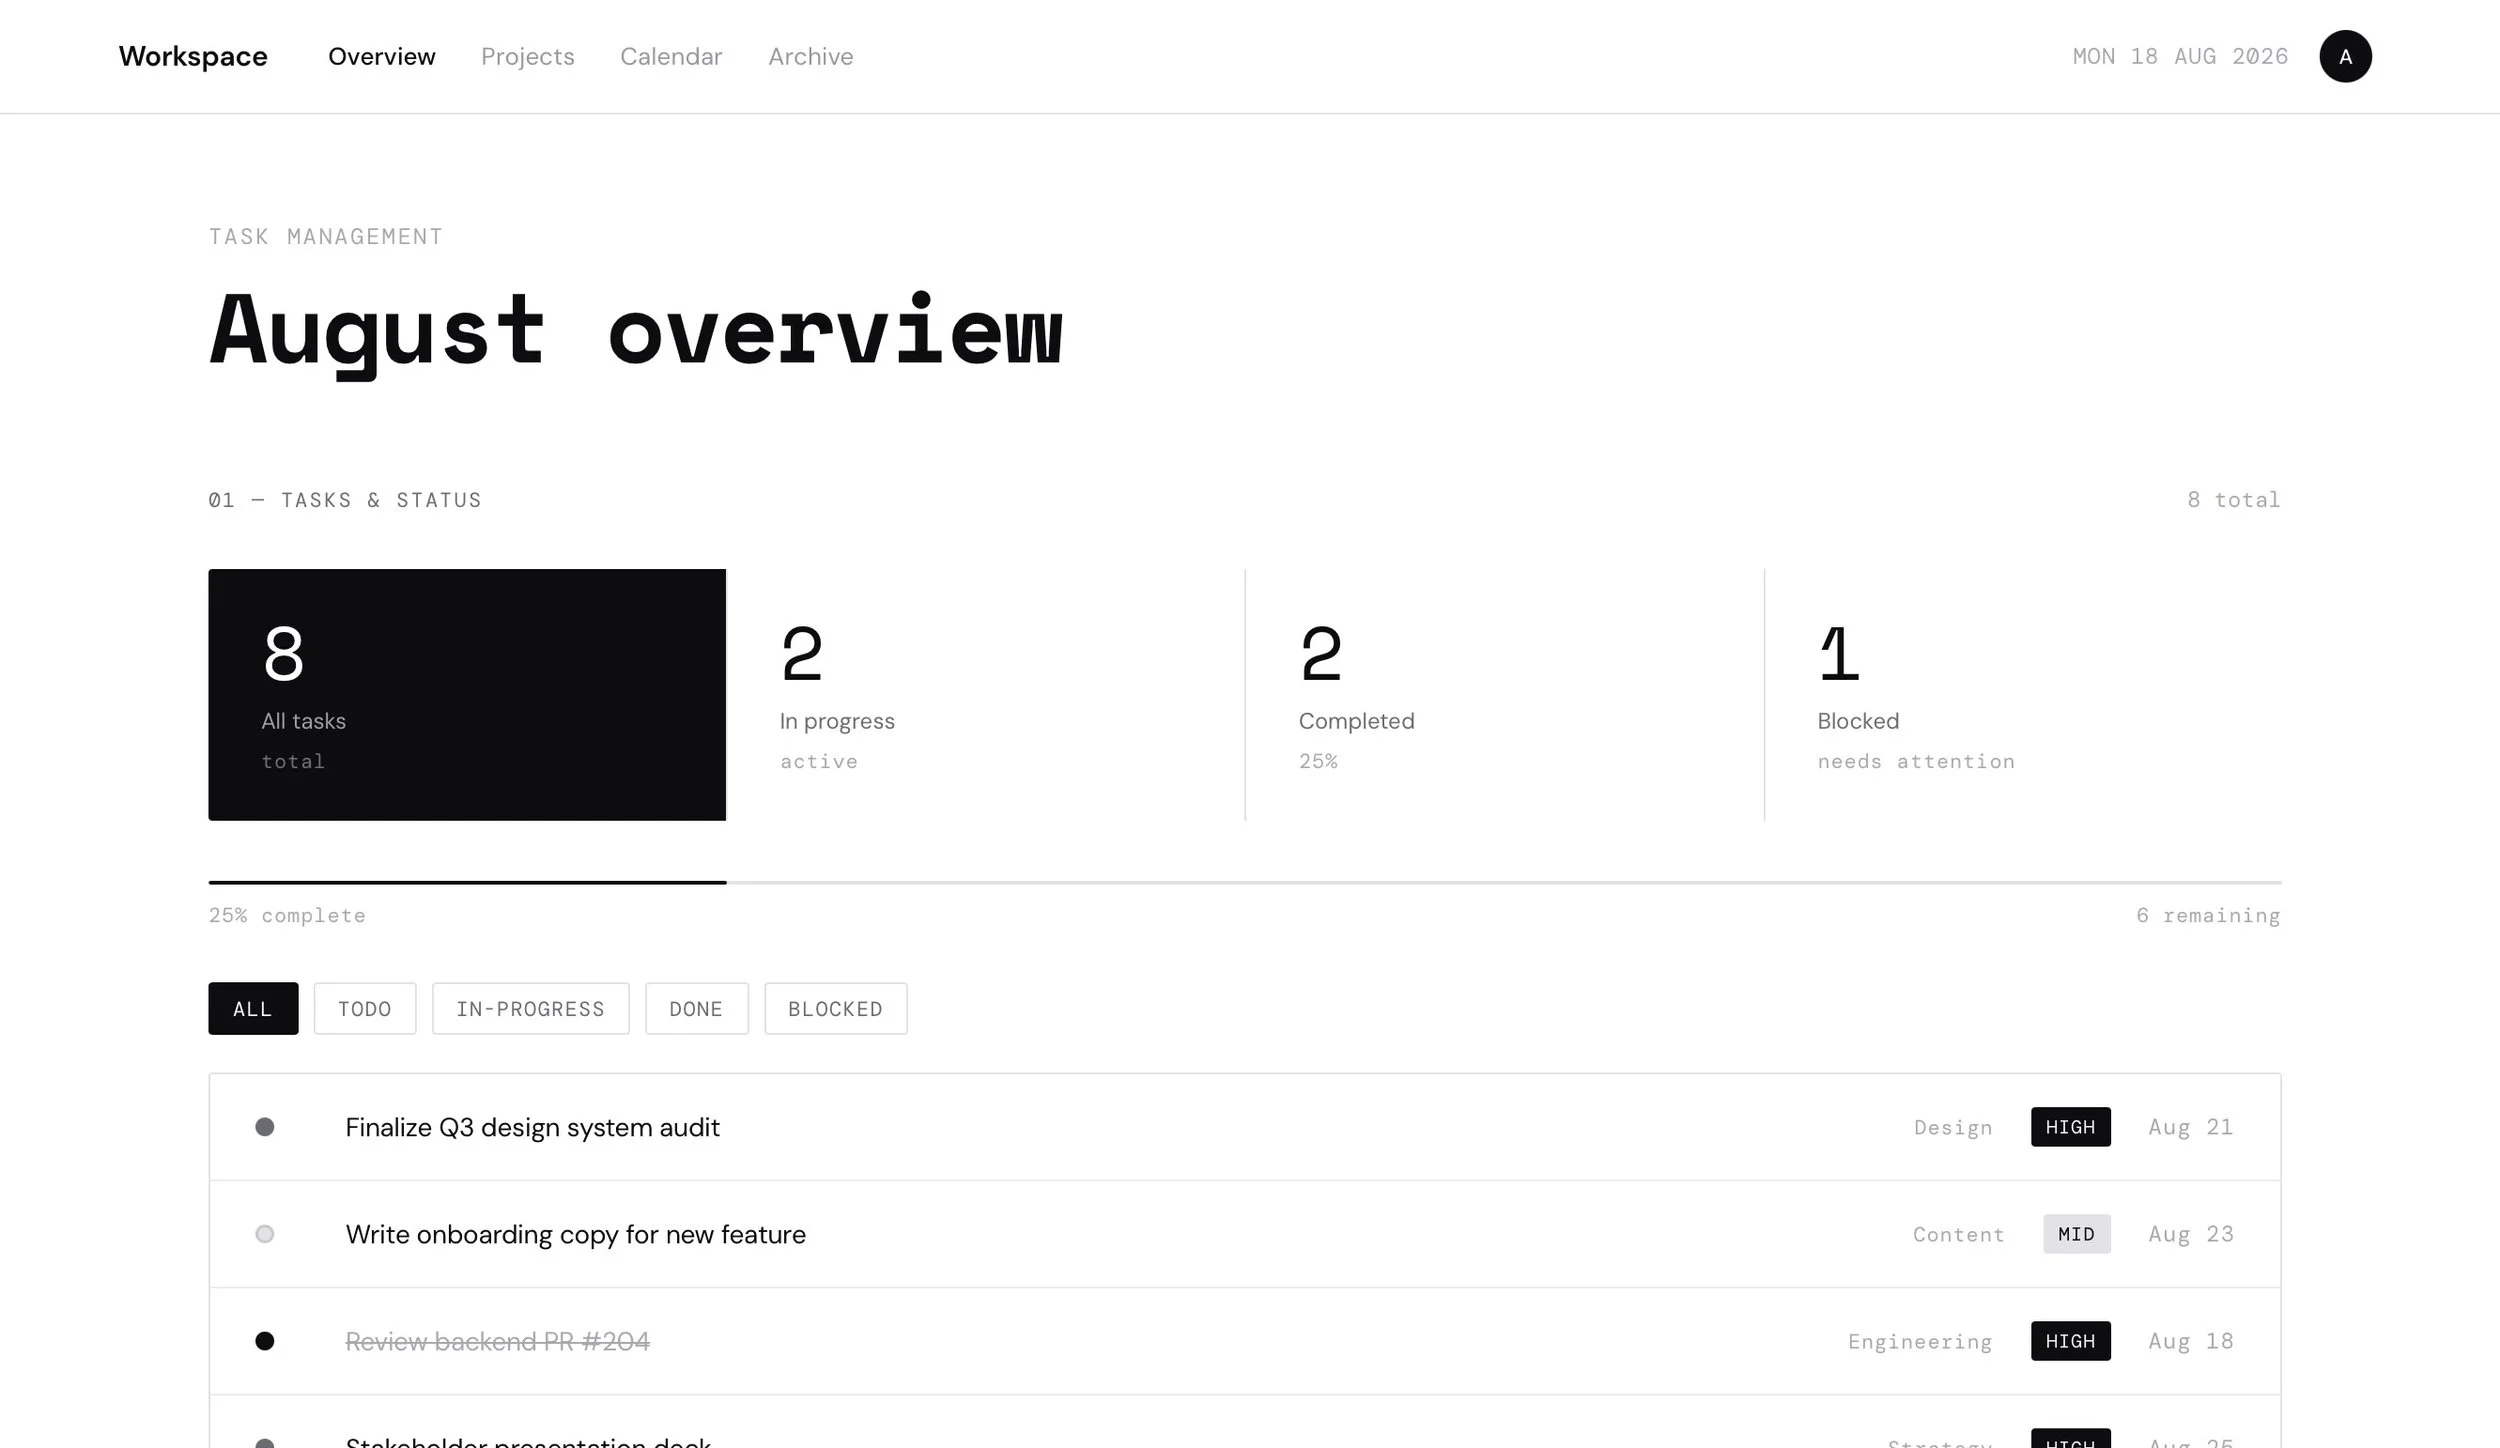Image resolution: width=2500 pixels, height=1448 pixels.
Task: Click the '25% complete' label
Action: point(287,915)
